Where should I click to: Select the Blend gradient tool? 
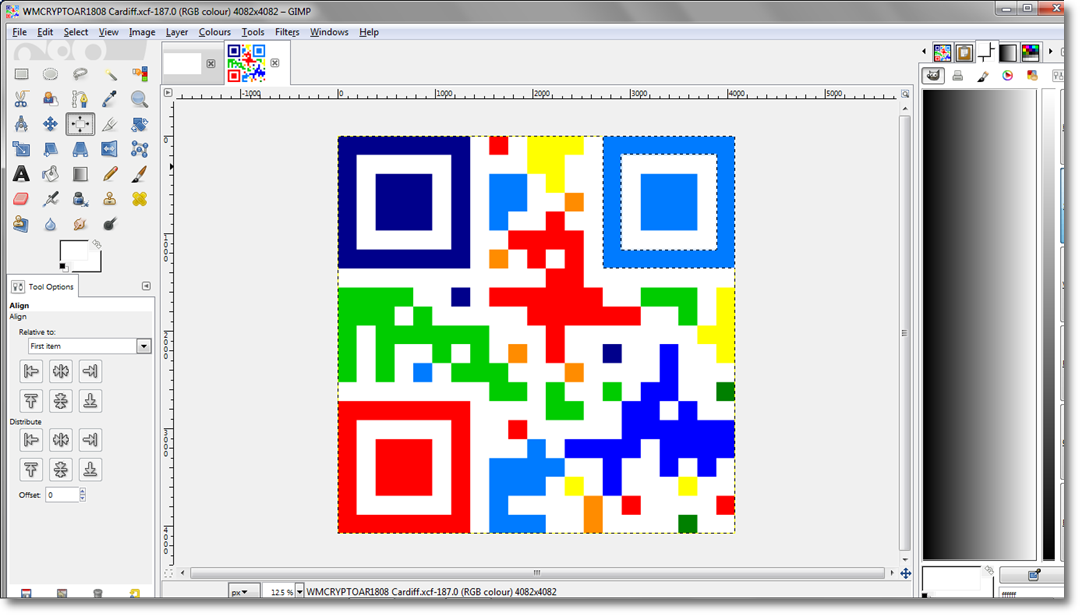click(80, 174)
